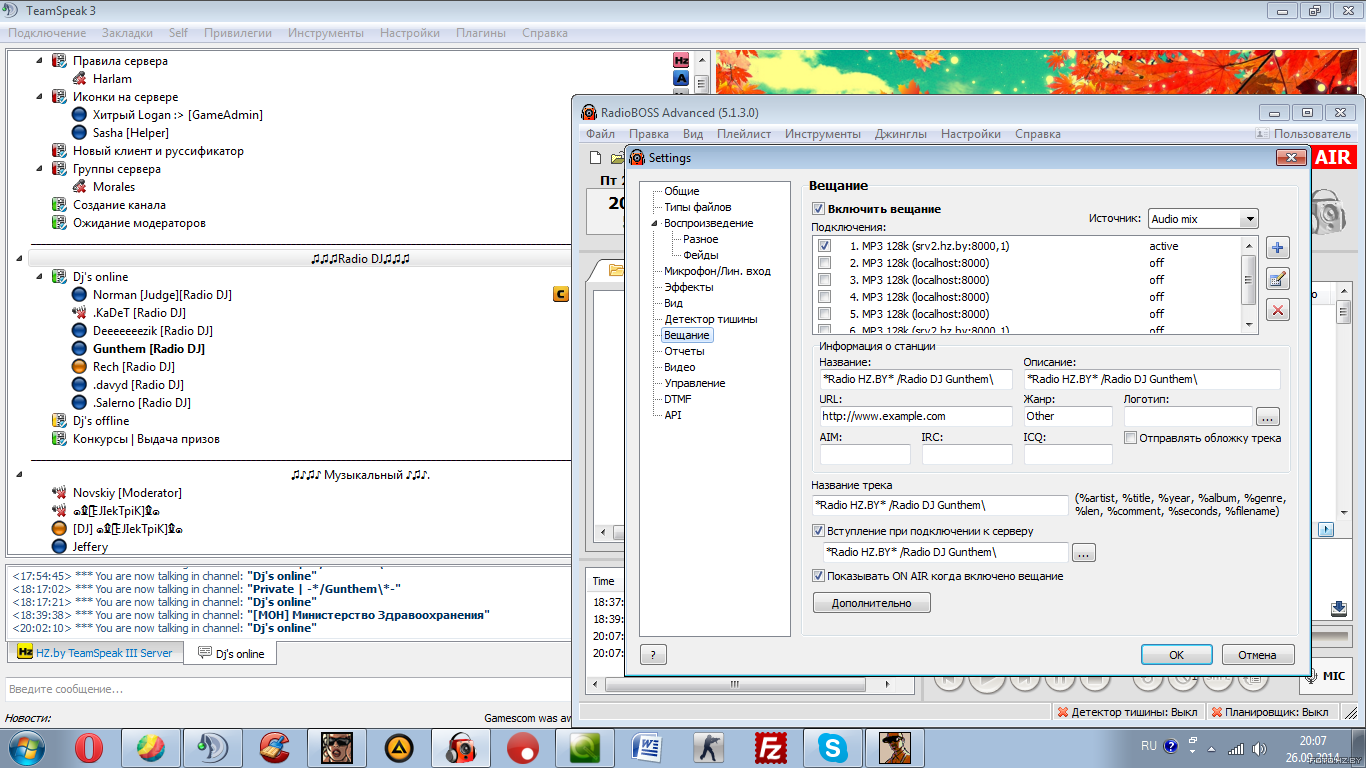Image resolution: width=1366 pixels, height=768 pixels.
Task: Click the RadioBOSS new playlist icon
Action: coord(596,157)
